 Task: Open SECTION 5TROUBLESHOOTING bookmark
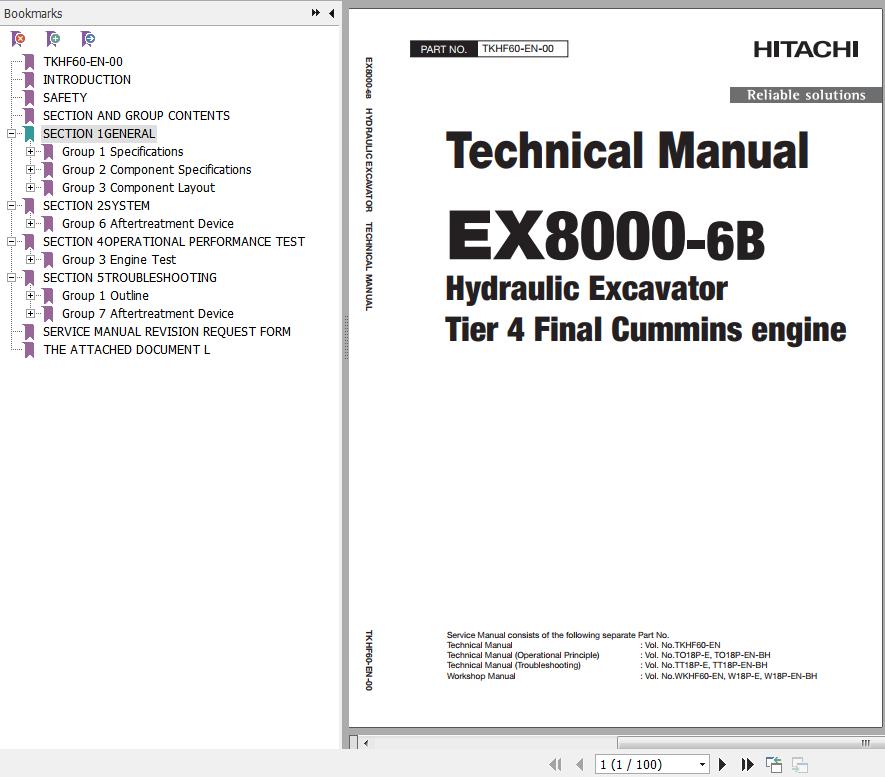[130, 278]
